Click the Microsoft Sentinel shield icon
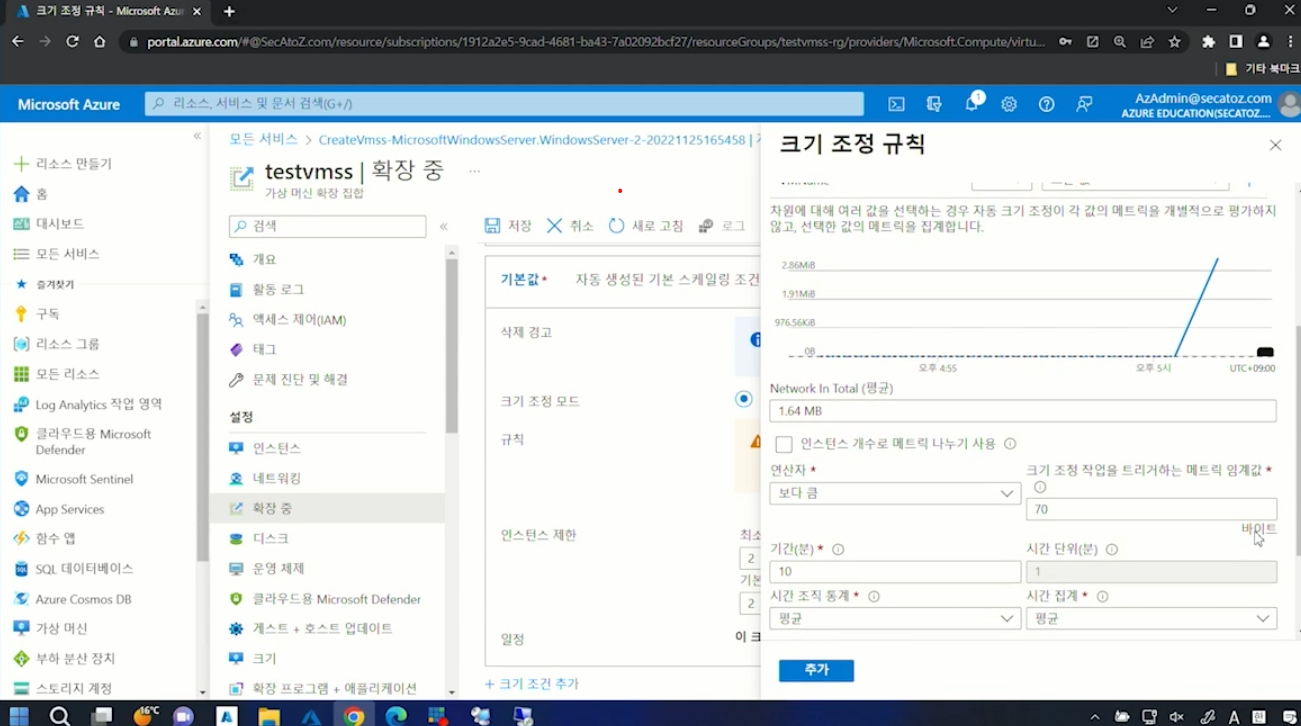Screen dimensions: 1301x726 pos(21,478)
